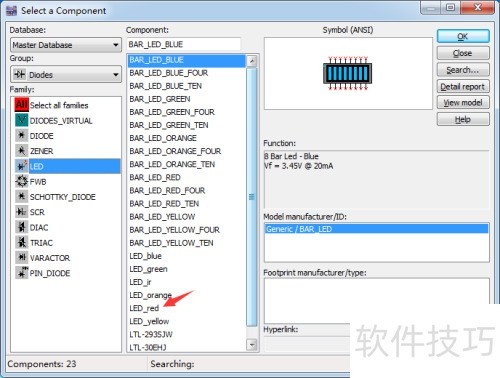Click the LED family icon
Viewport: 500px width, 378px height.
tap(22, 166)
